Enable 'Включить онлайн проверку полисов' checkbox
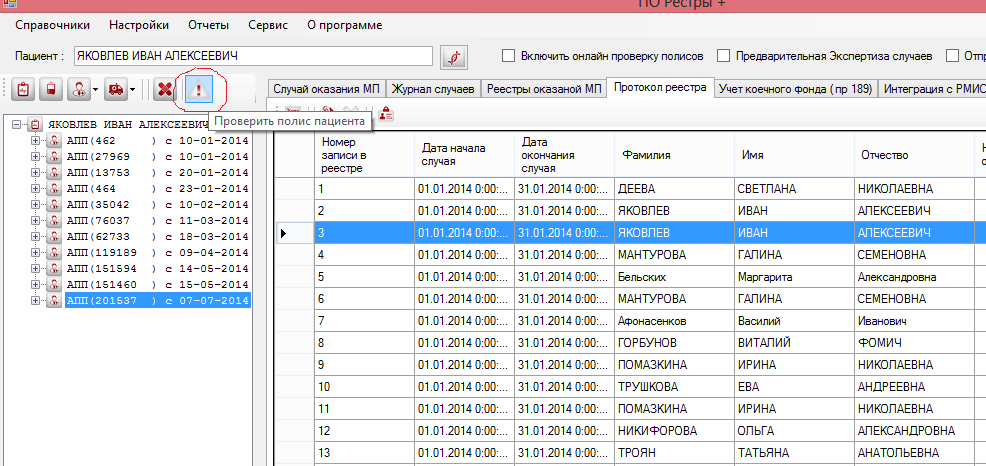 (x=508, y=56)
